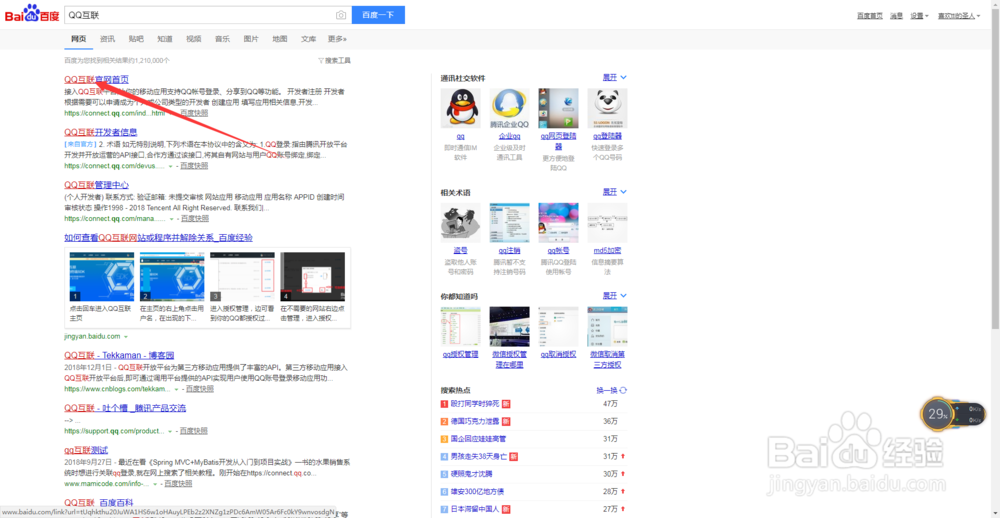Open the QQ互联官网首页 result
Viewport: 1000px width, 518px height.
click(96, 80)
